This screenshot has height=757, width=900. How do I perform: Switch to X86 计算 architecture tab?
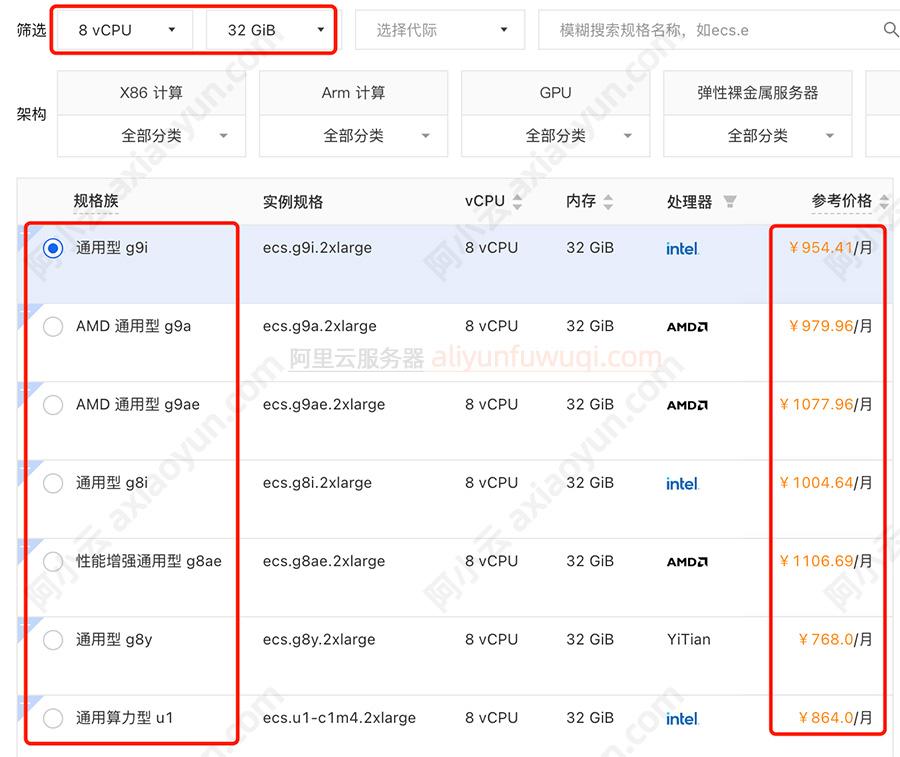152,92
